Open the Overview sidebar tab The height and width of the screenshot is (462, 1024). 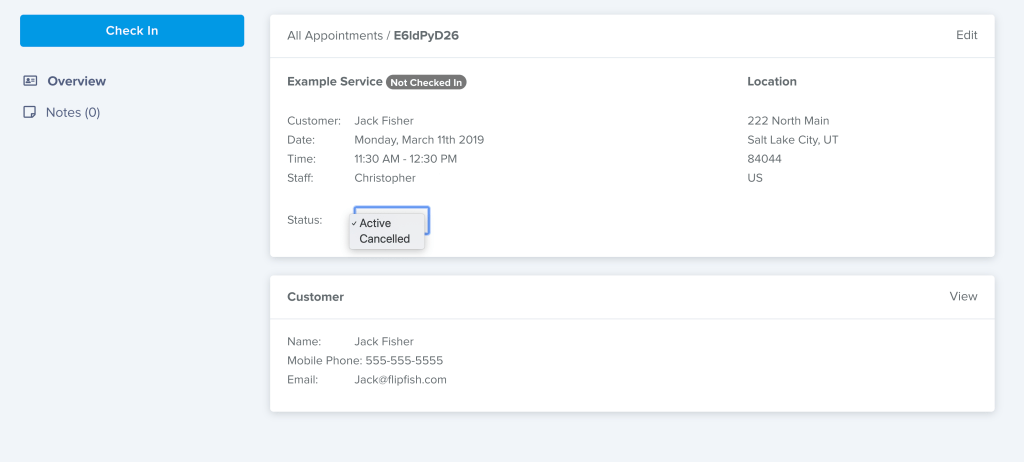pyautogui.click(x=76, y=81)
